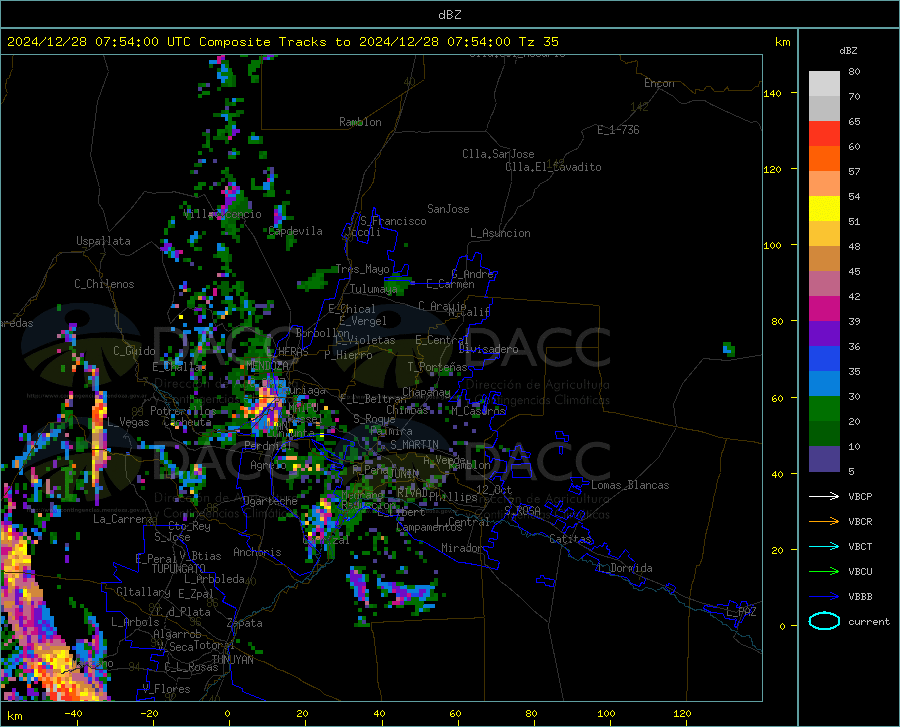Click the C_Chilenos place label
This screenshot has width=900, height=727.
pyautogui.click(x=104, y=284)
